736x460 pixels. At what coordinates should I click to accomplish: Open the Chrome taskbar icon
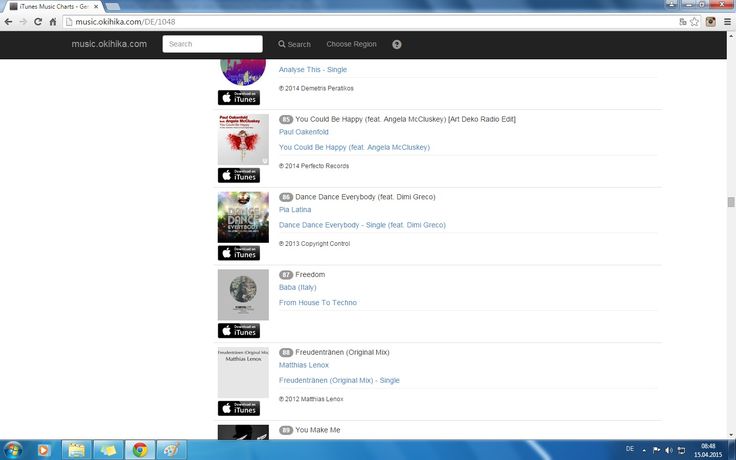[x=140, y=450]
